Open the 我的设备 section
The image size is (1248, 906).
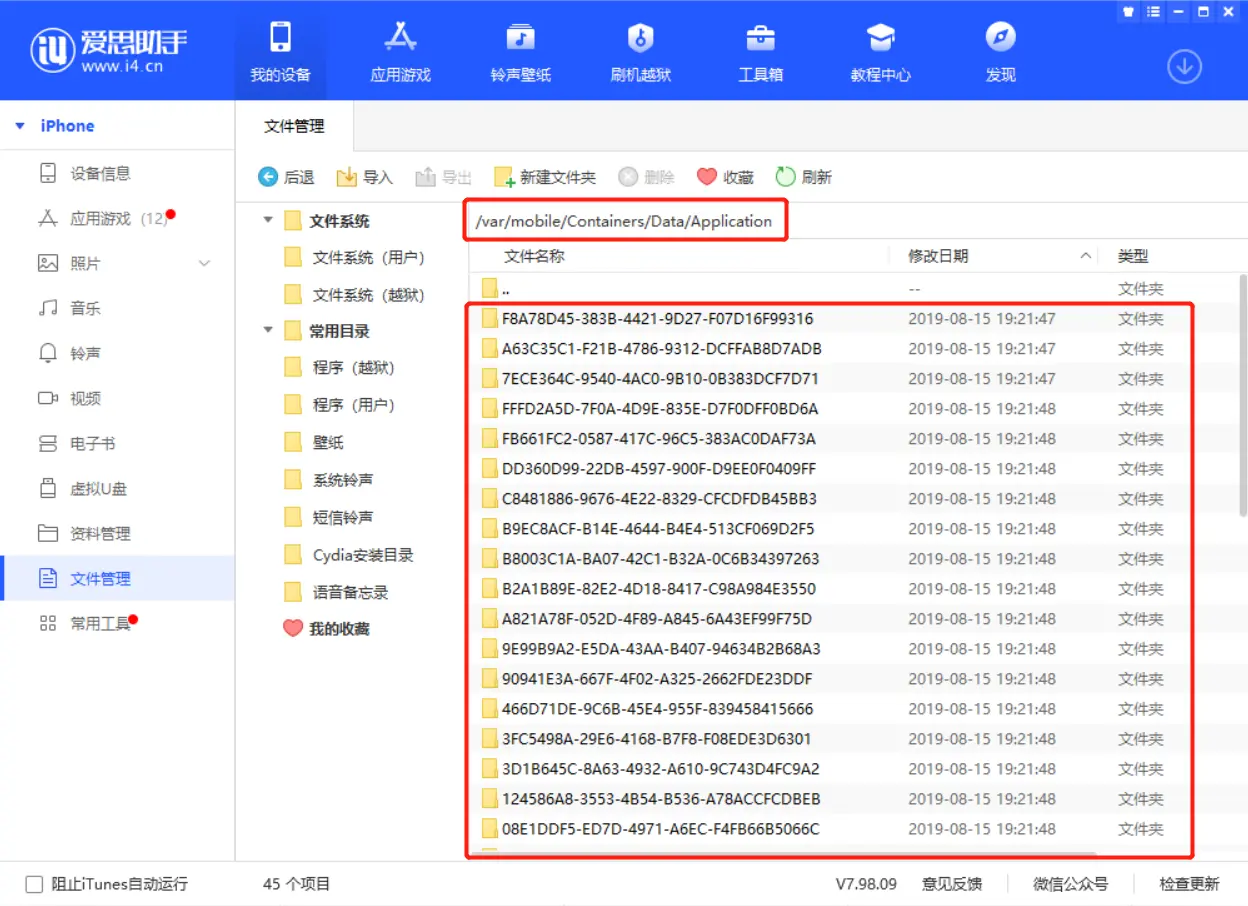280,52
